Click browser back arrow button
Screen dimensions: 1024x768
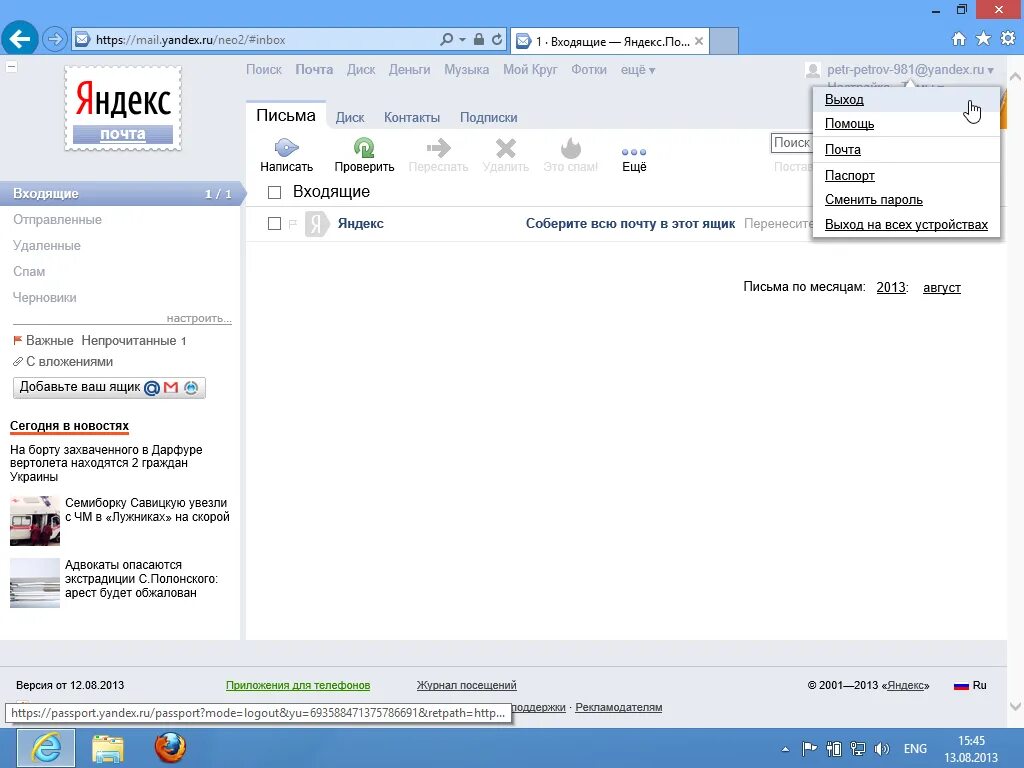tap(20, 39)
